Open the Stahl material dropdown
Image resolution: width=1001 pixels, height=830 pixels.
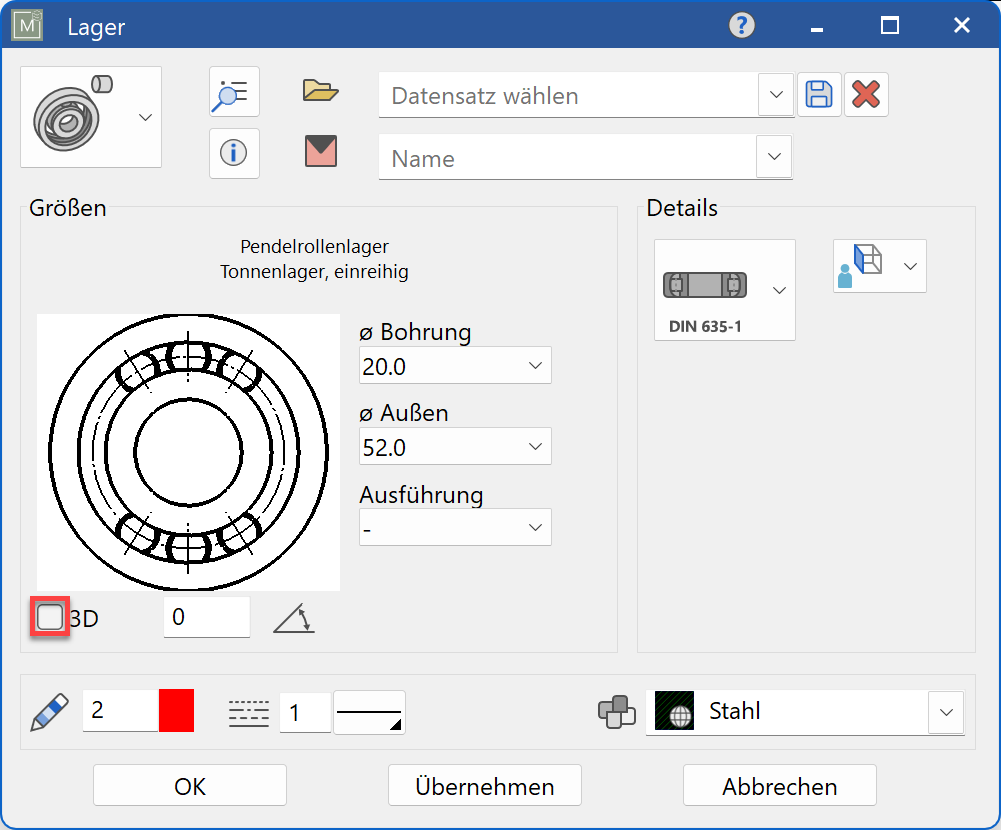click(x=945, y=712)
